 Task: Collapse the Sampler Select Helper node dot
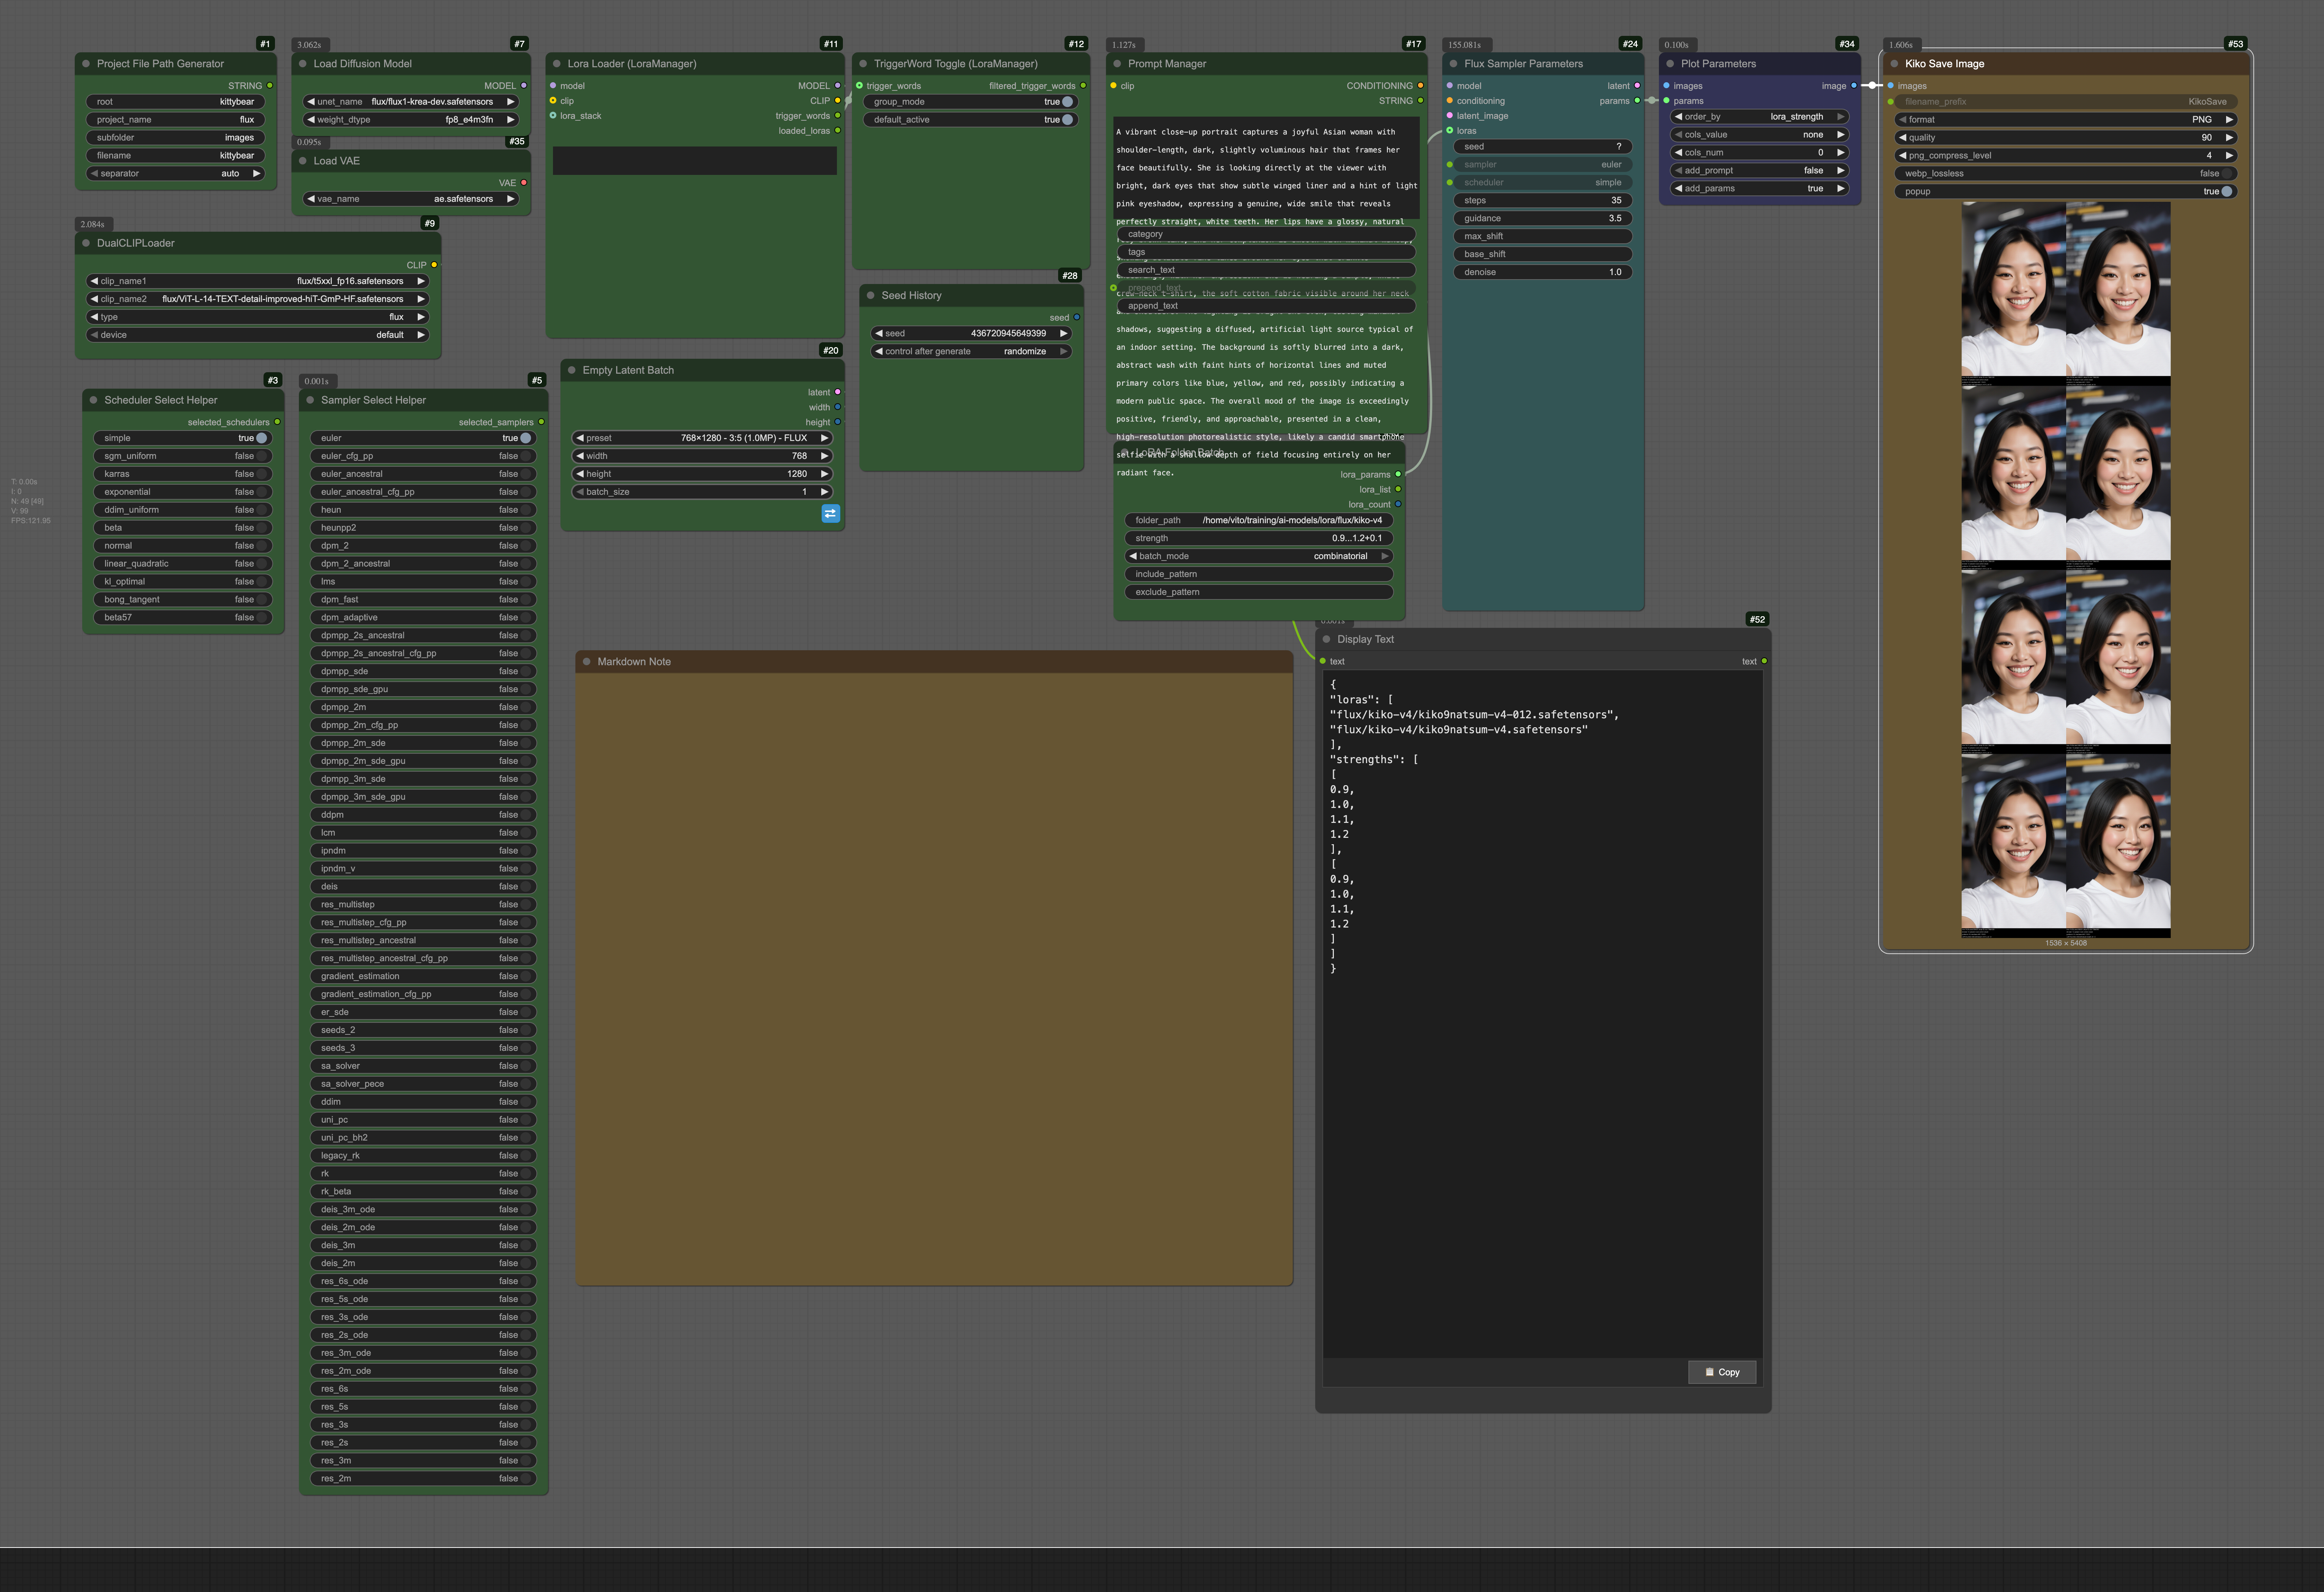coord(310,400)
